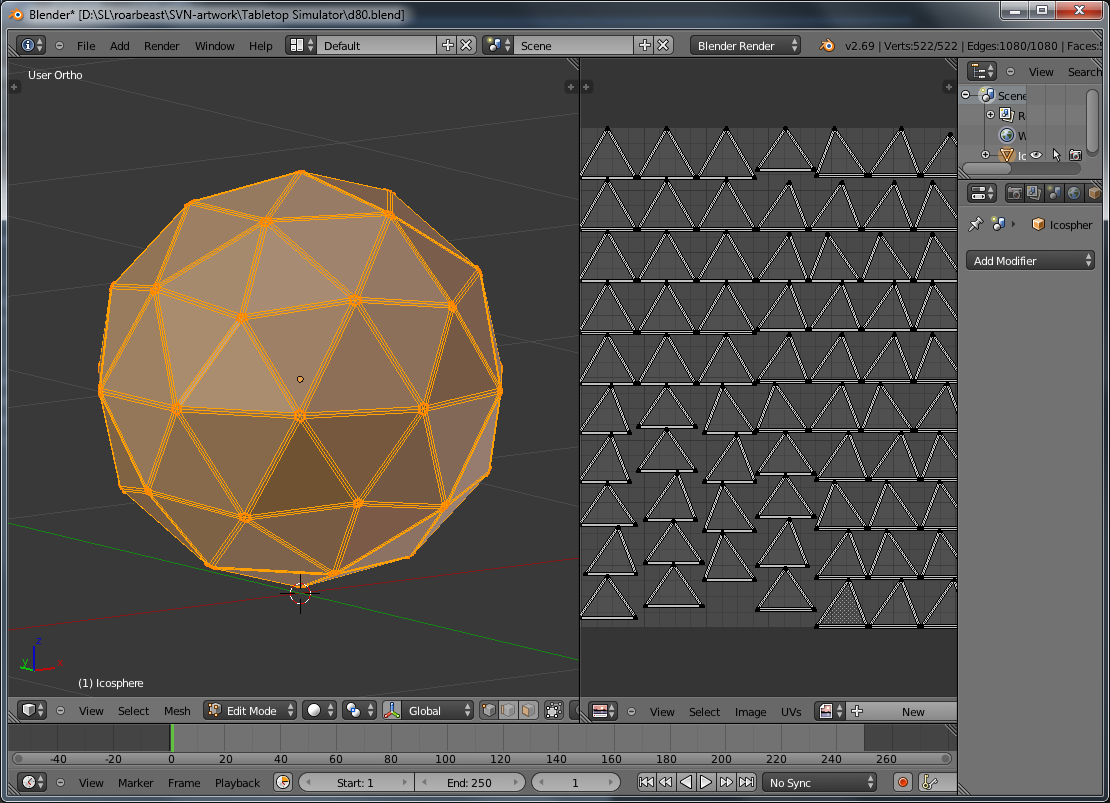Switch to face select mode

click(527, 711)
